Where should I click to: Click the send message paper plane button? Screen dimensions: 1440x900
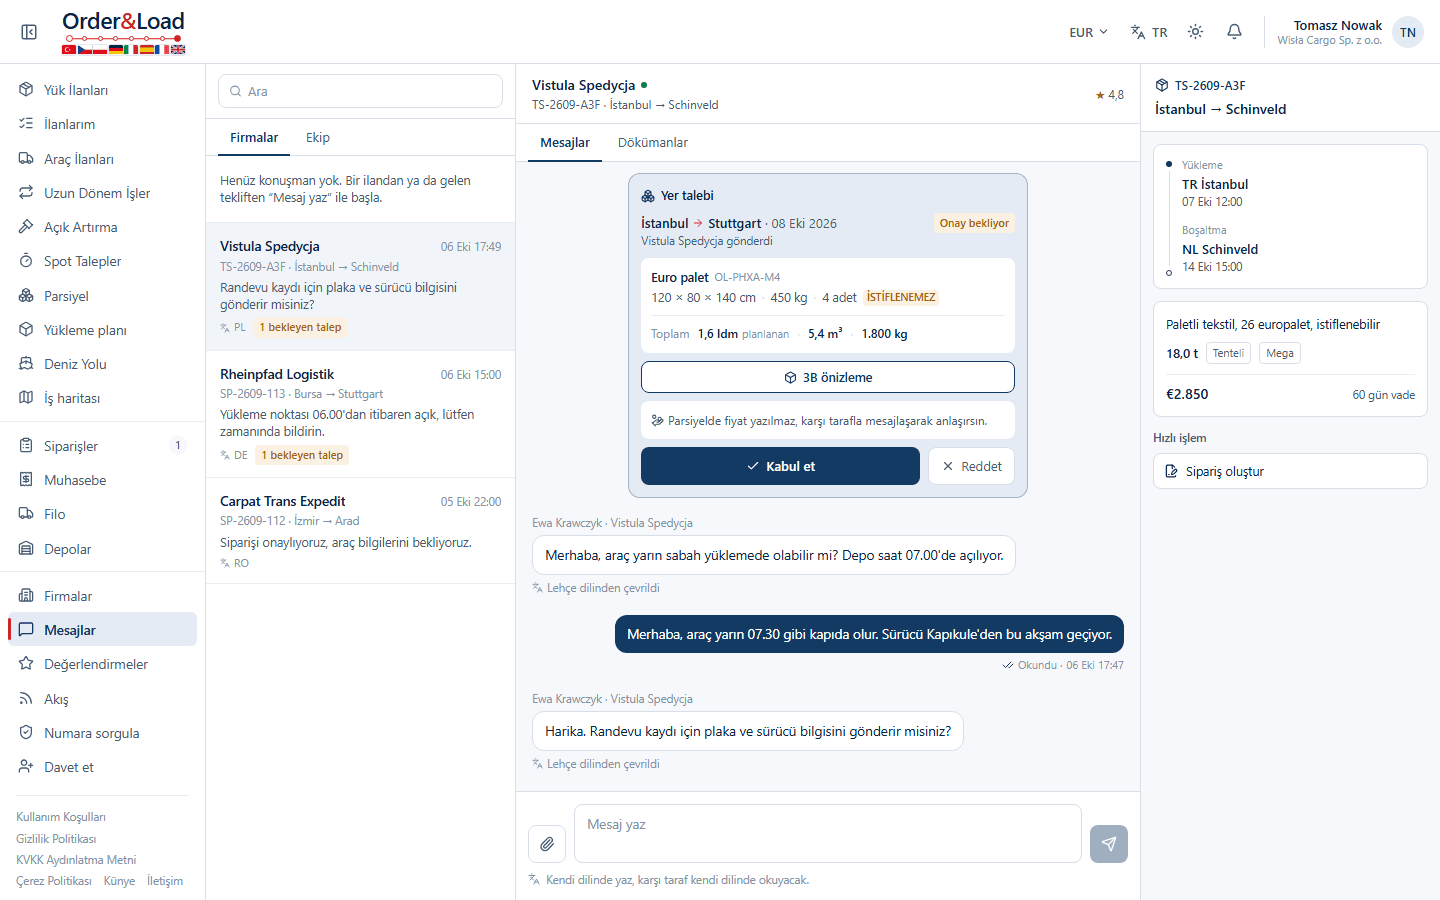(1109, 844)
